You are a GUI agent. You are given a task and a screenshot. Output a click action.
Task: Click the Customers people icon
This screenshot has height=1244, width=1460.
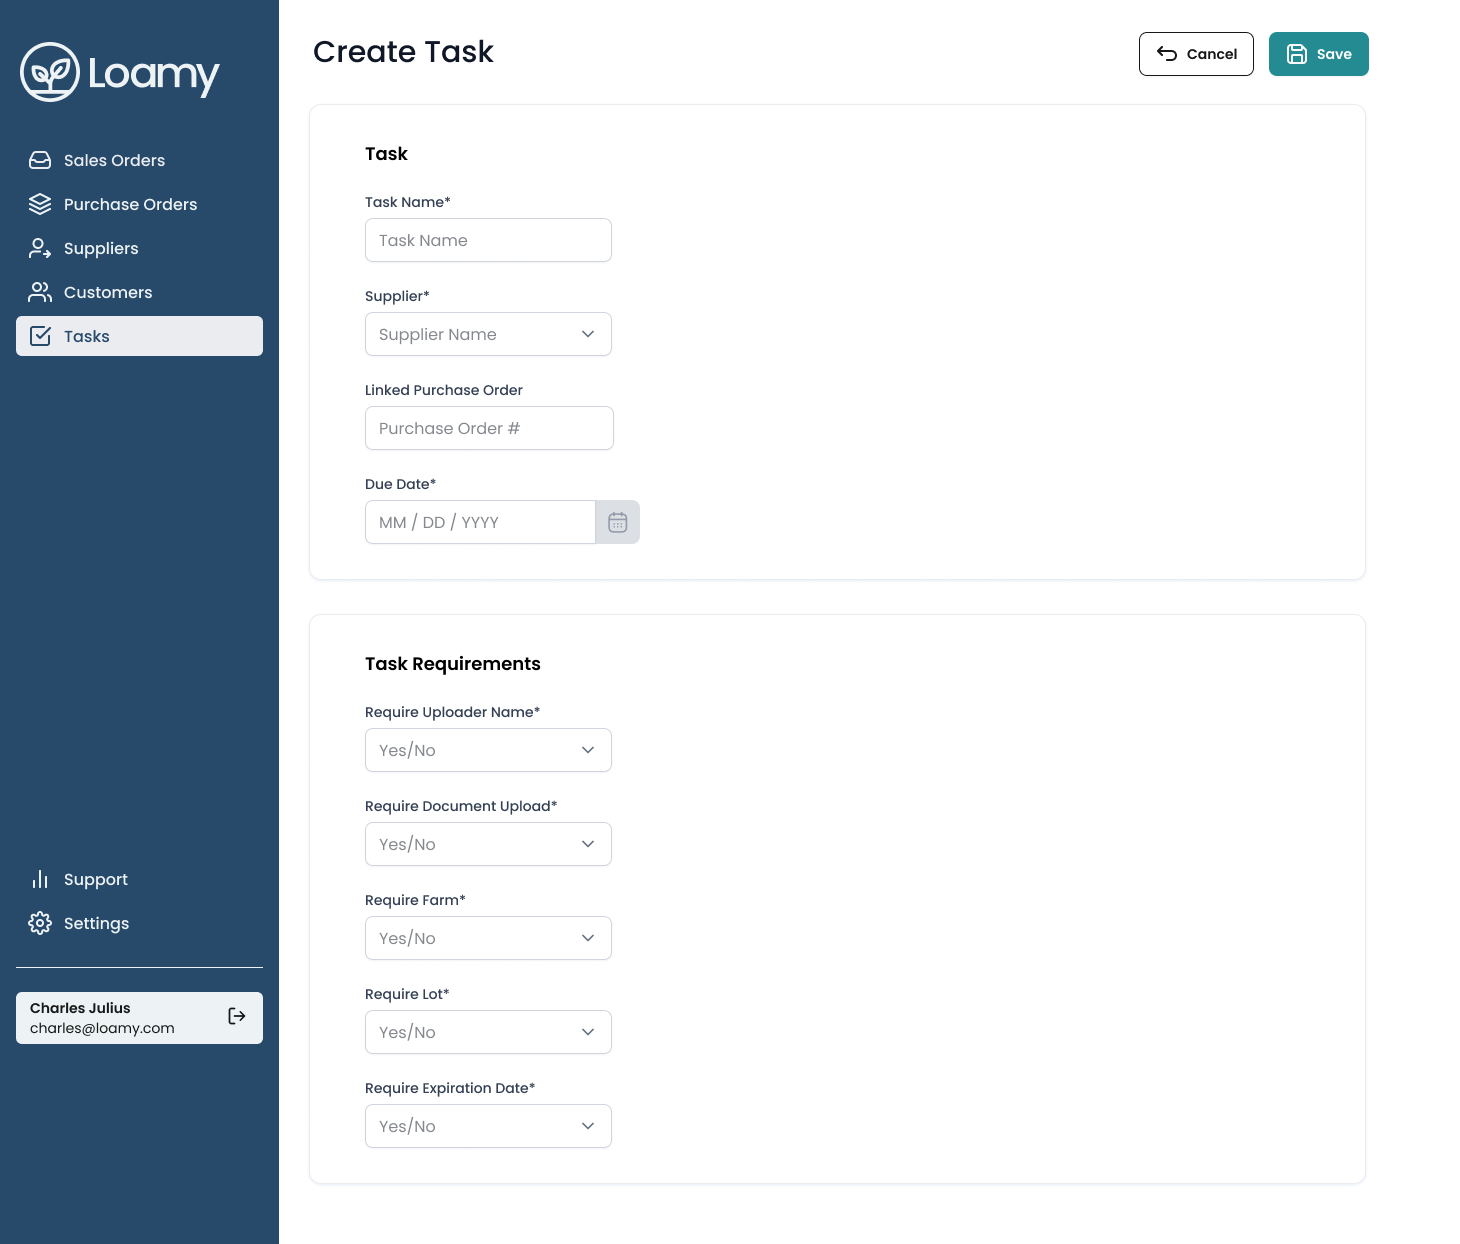[40, 292]
